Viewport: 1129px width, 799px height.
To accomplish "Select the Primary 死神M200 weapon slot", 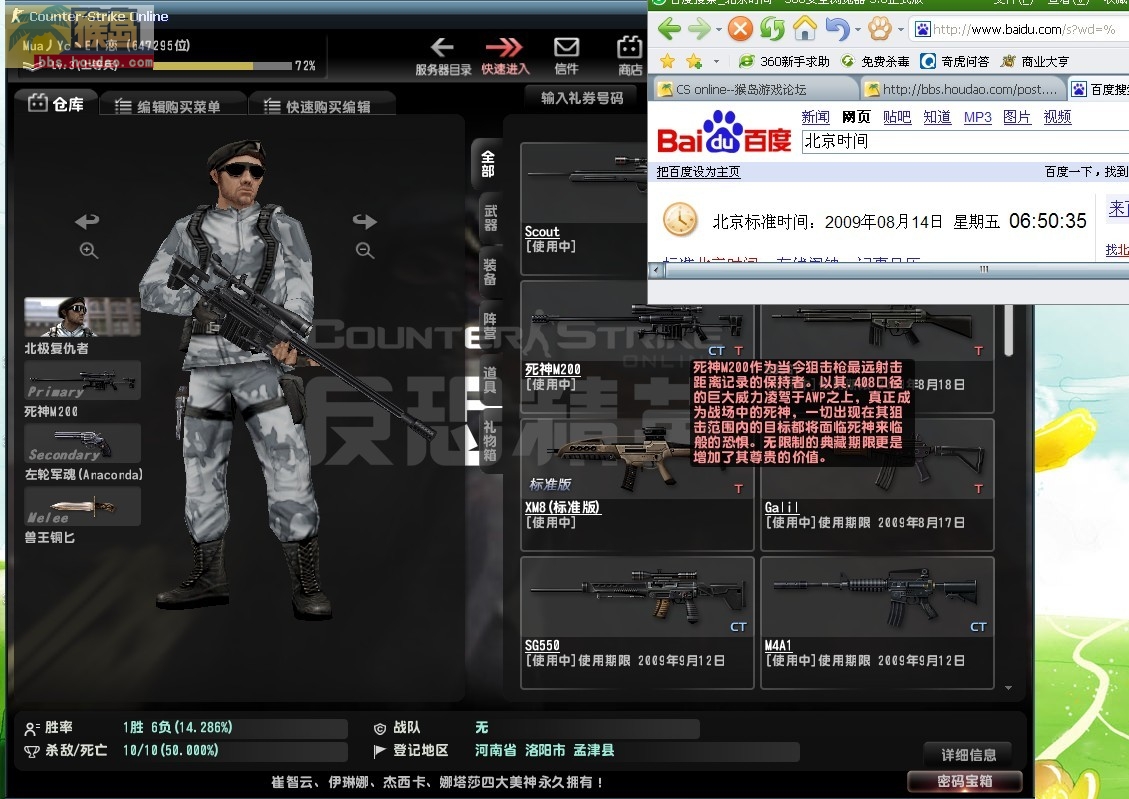I will [x=82, y=381].
